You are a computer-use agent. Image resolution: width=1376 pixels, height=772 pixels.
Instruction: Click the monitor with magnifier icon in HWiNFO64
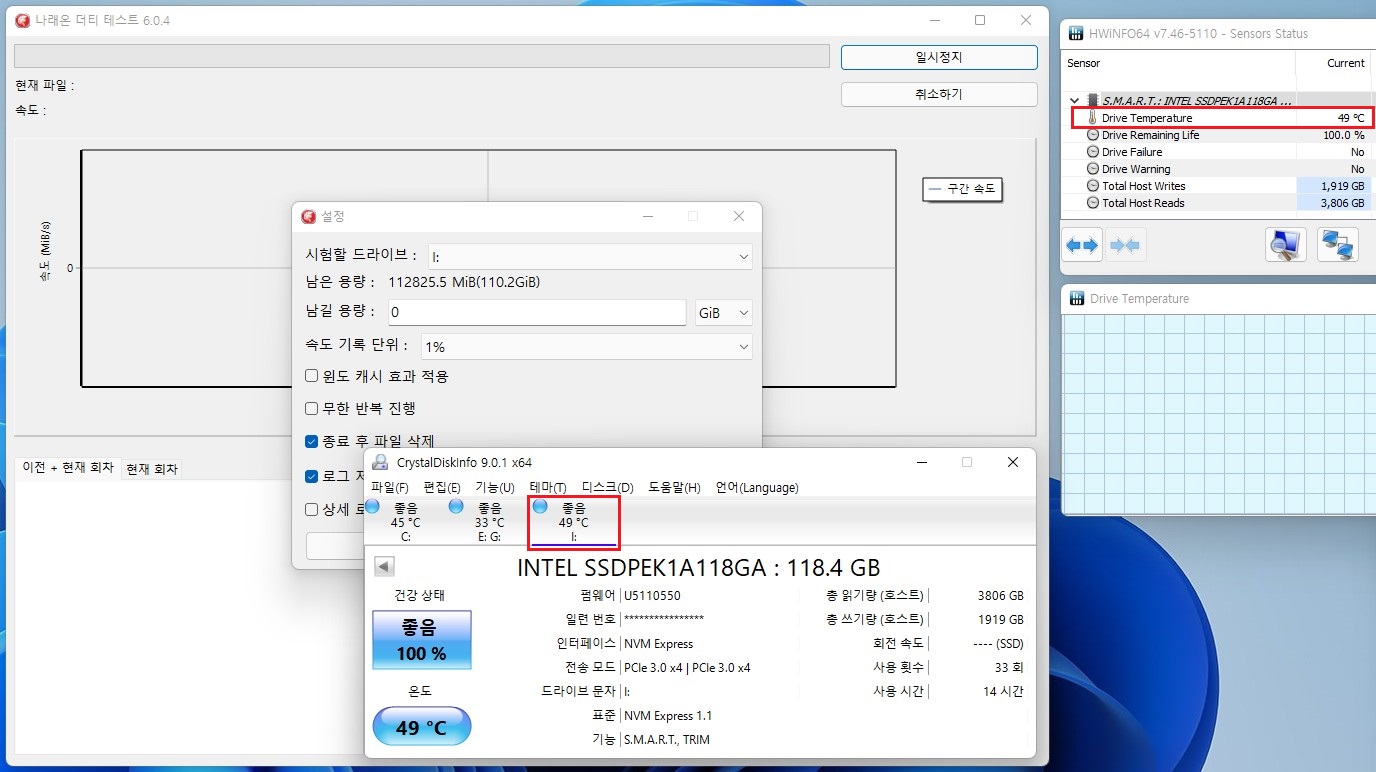tap(1286, 244)
